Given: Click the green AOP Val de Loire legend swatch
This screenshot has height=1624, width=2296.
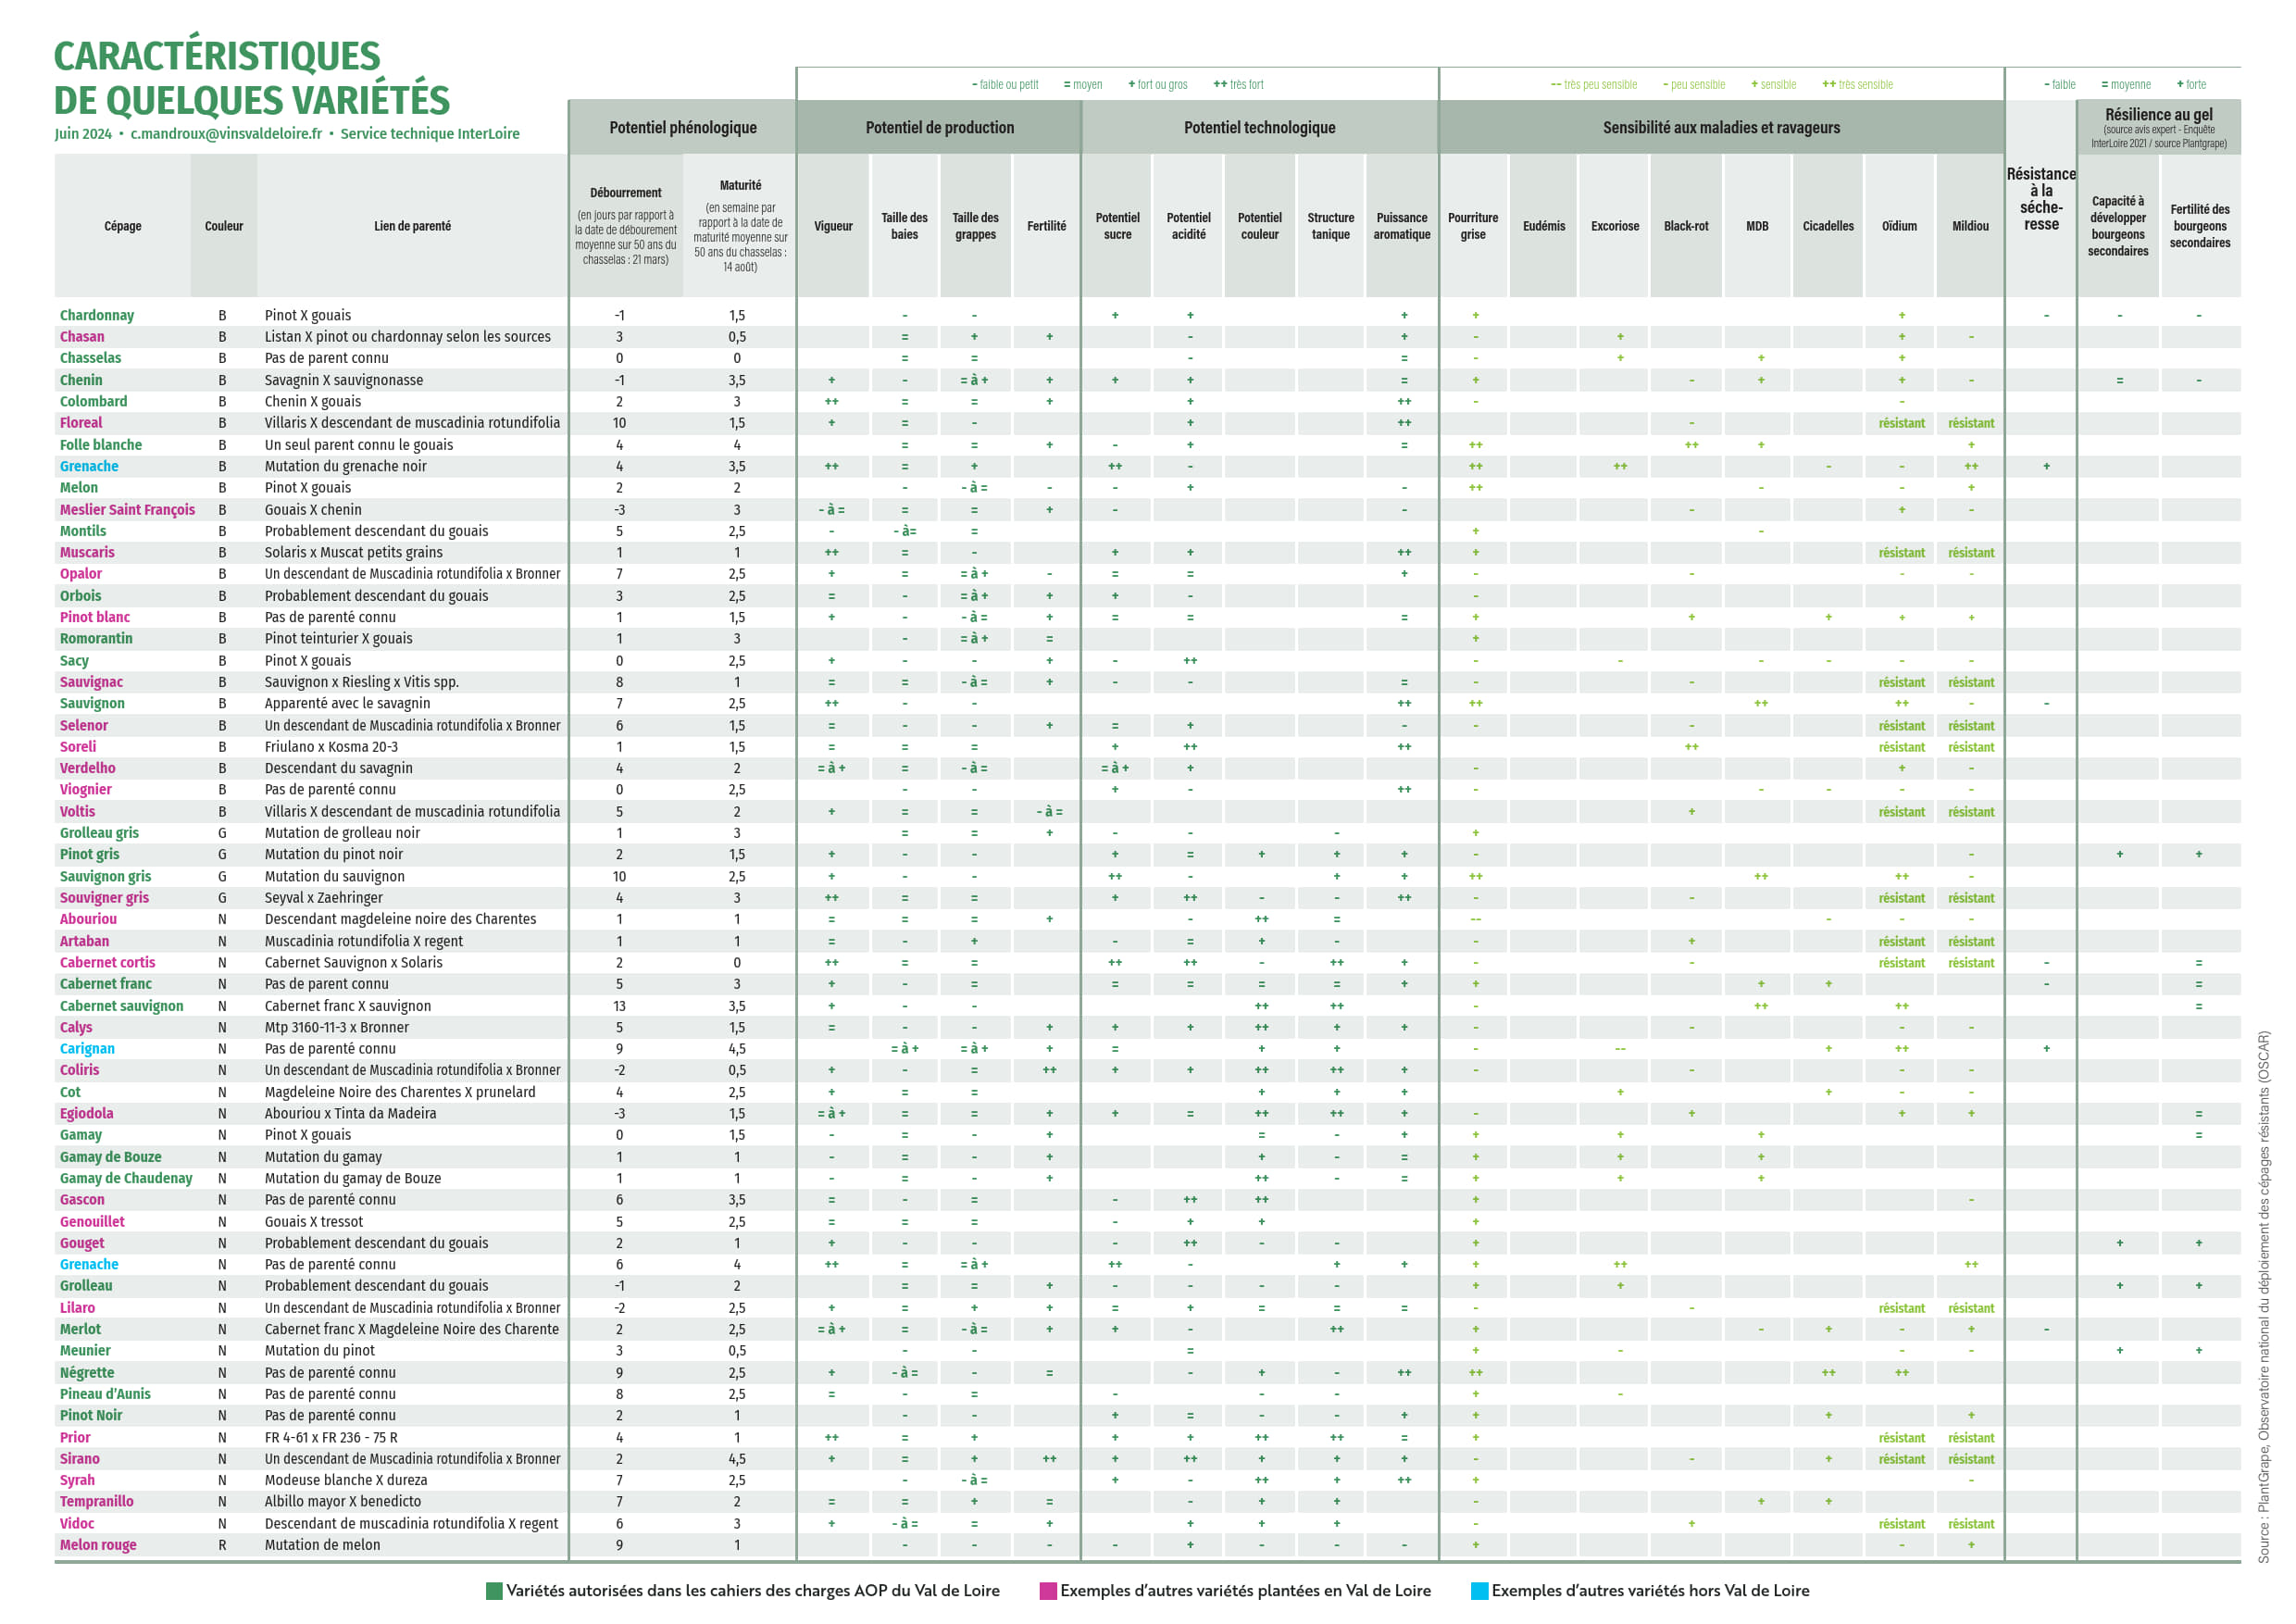Looking at the screenshot, I should click(x=494, y=1591).
